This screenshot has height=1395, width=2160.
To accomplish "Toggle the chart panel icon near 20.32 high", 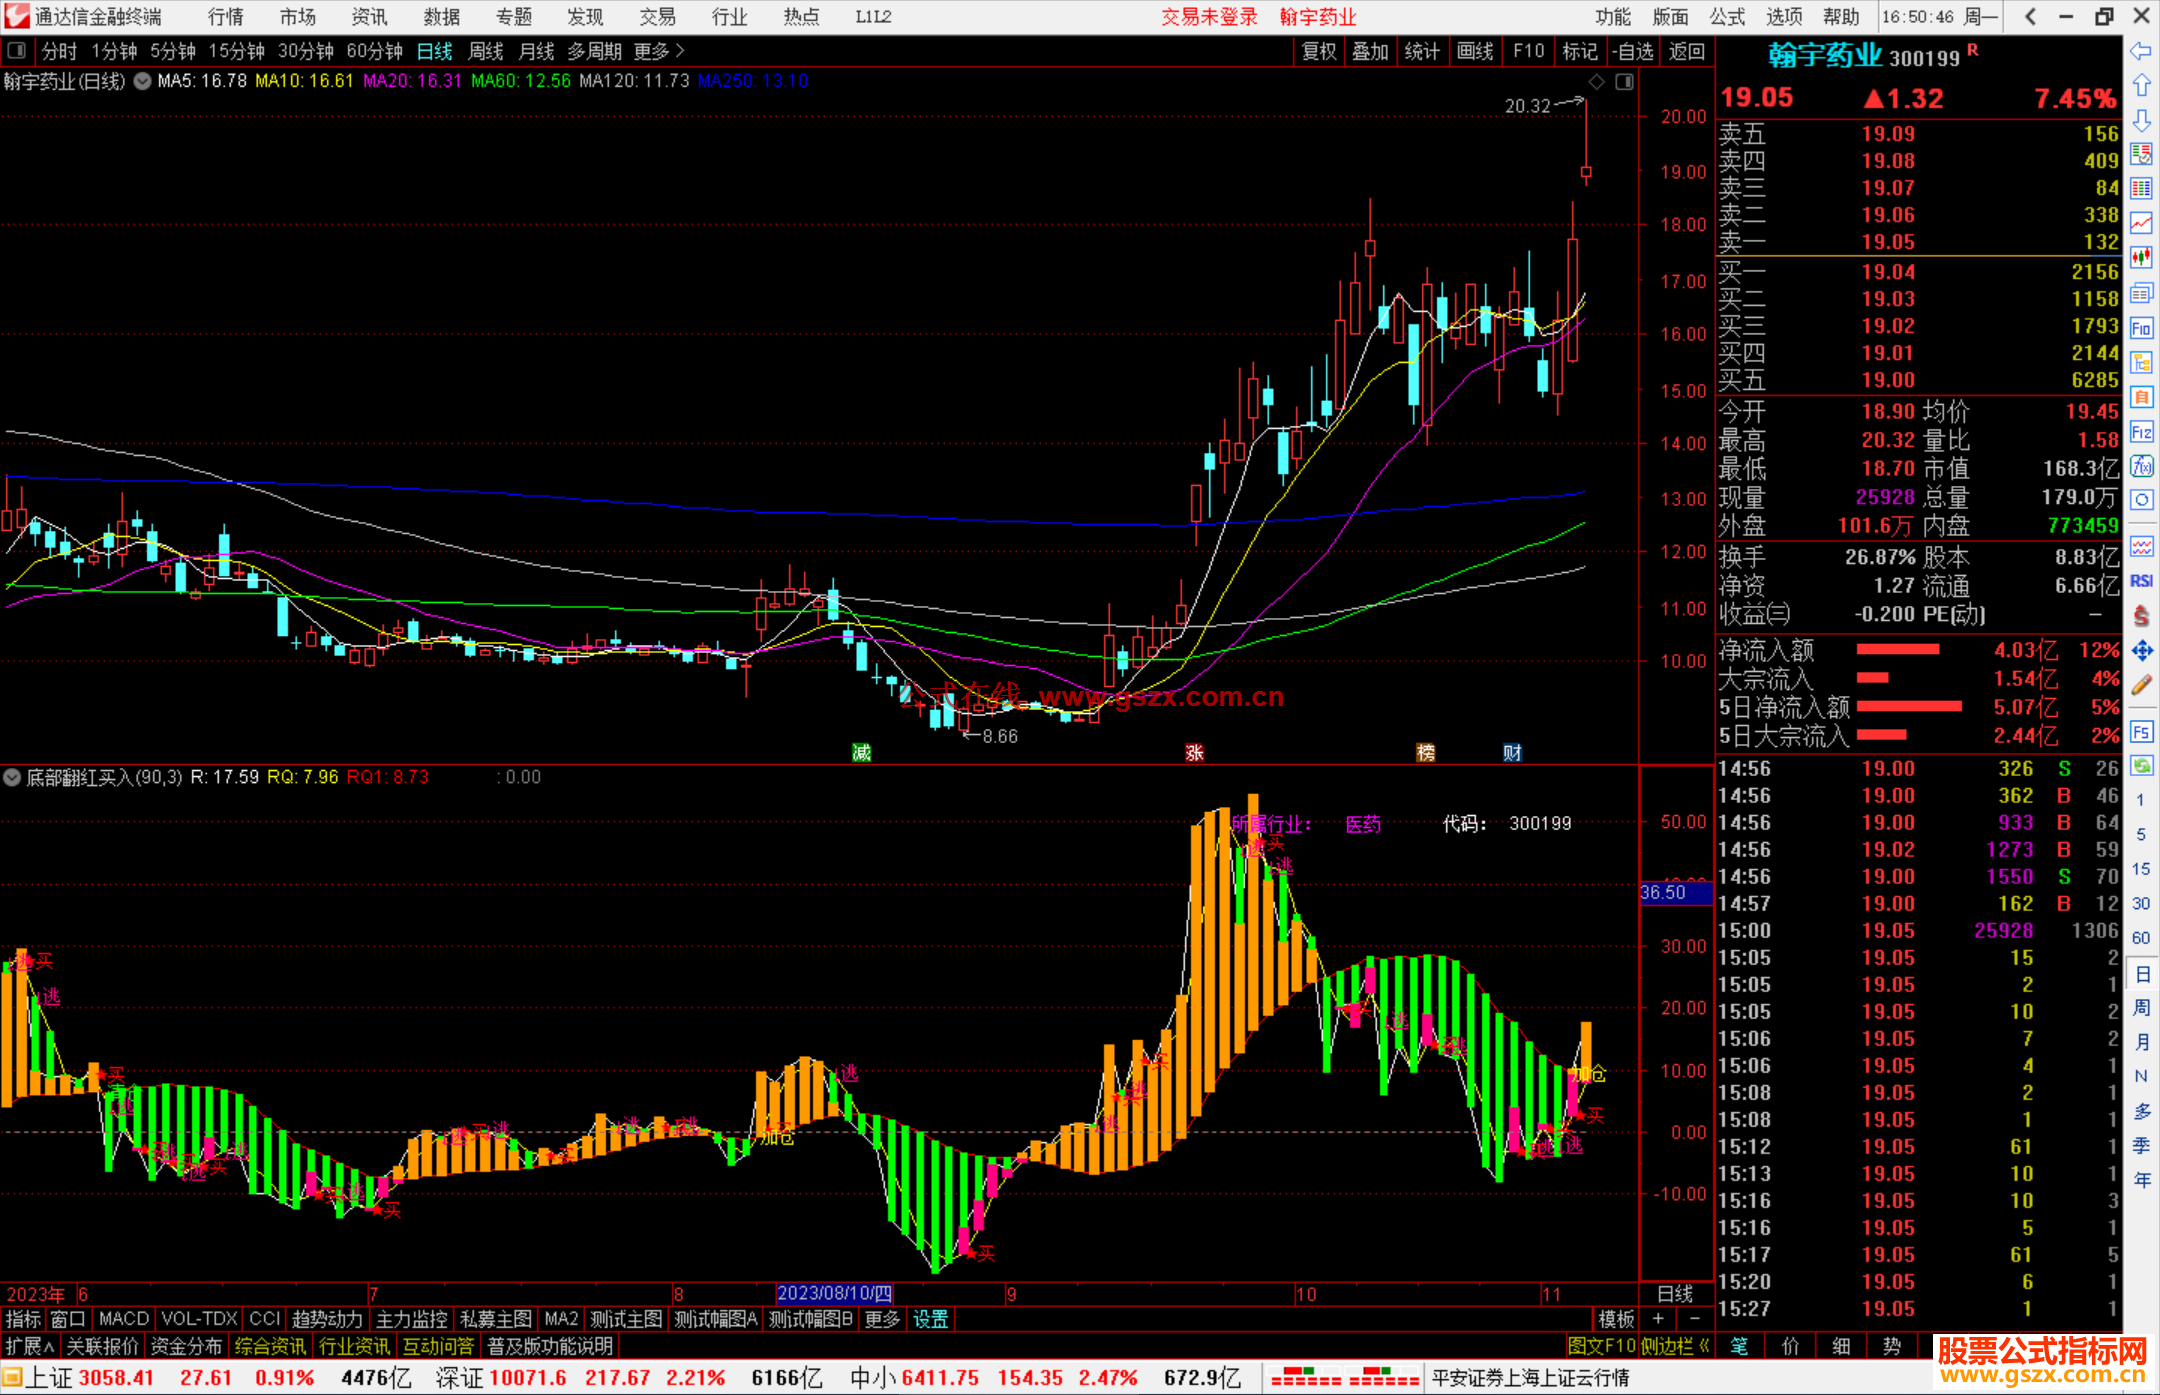I will pyautogui.click(x=1624, y=82).
